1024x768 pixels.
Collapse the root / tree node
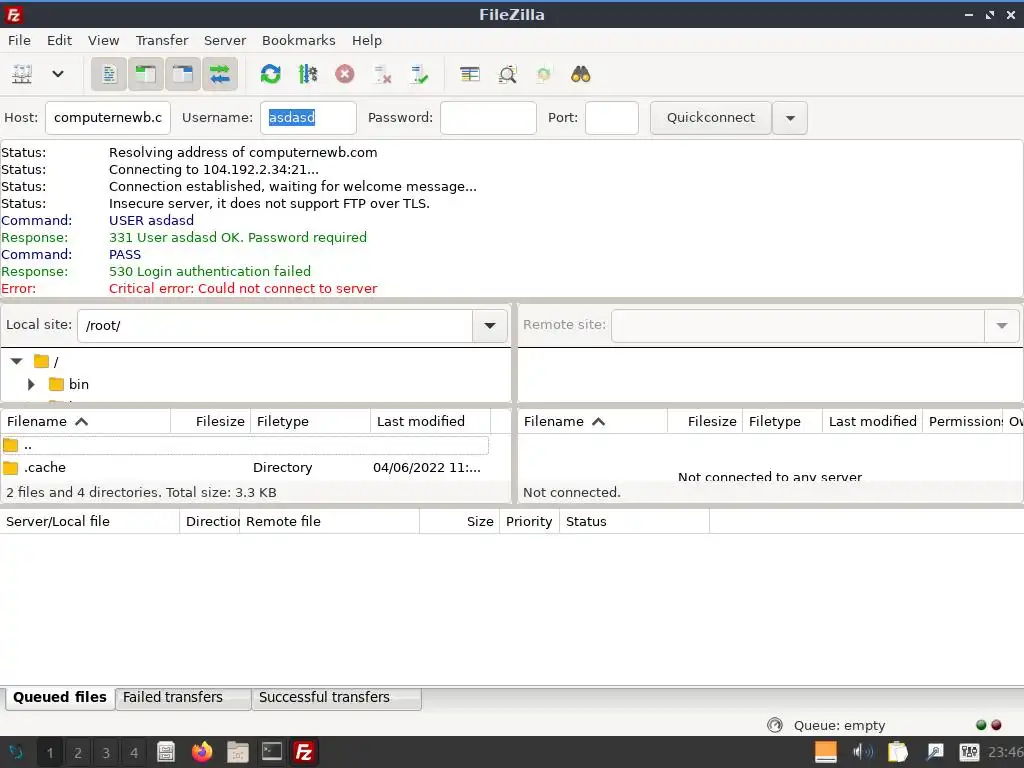click(x=17, y=361)
